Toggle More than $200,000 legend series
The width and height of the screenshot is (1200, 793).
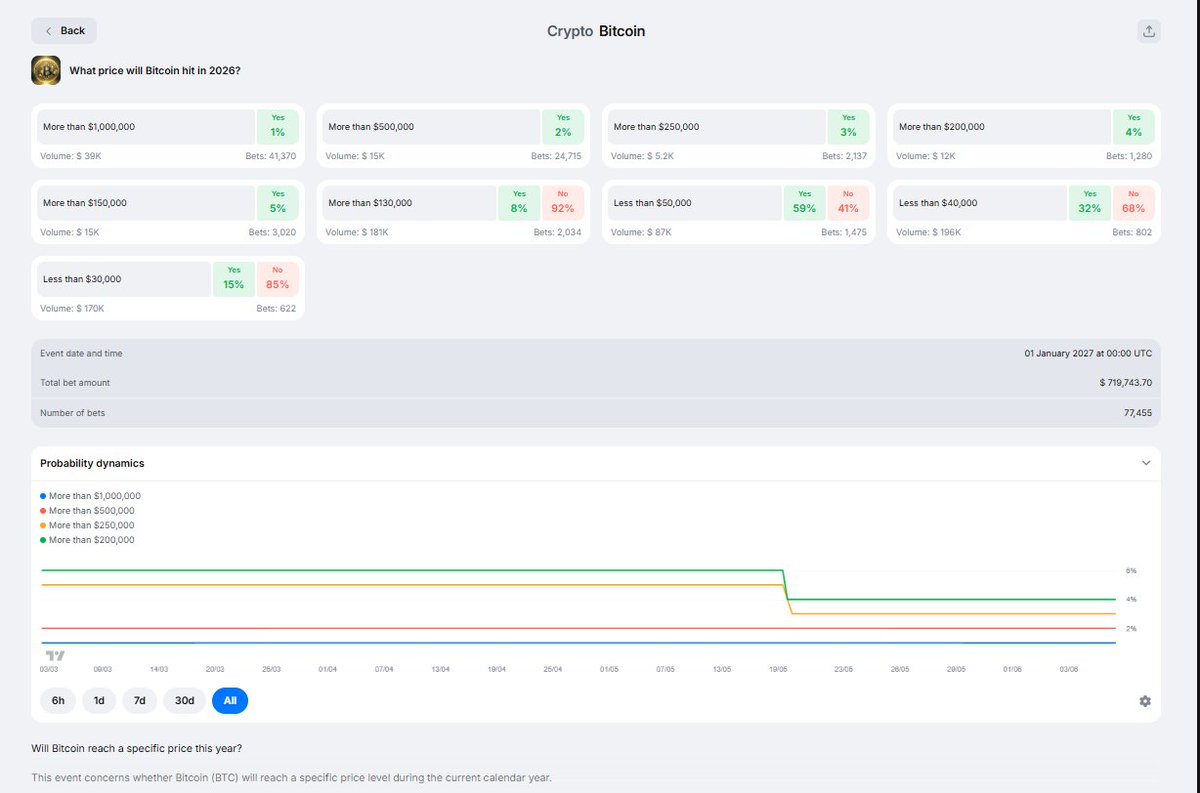(x=87, y=540)
